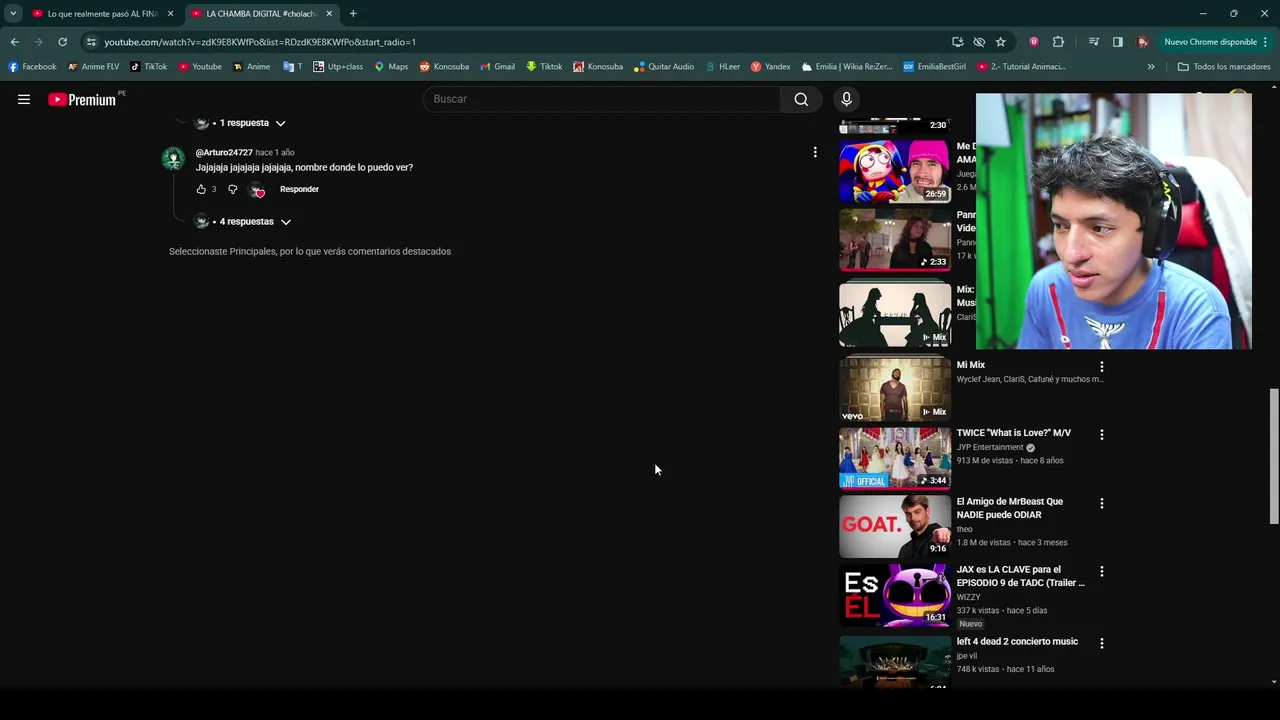This screenshot has width=1280, height=720.
Task: Click the search magnifier button
Action: click(x=801, y=99)
